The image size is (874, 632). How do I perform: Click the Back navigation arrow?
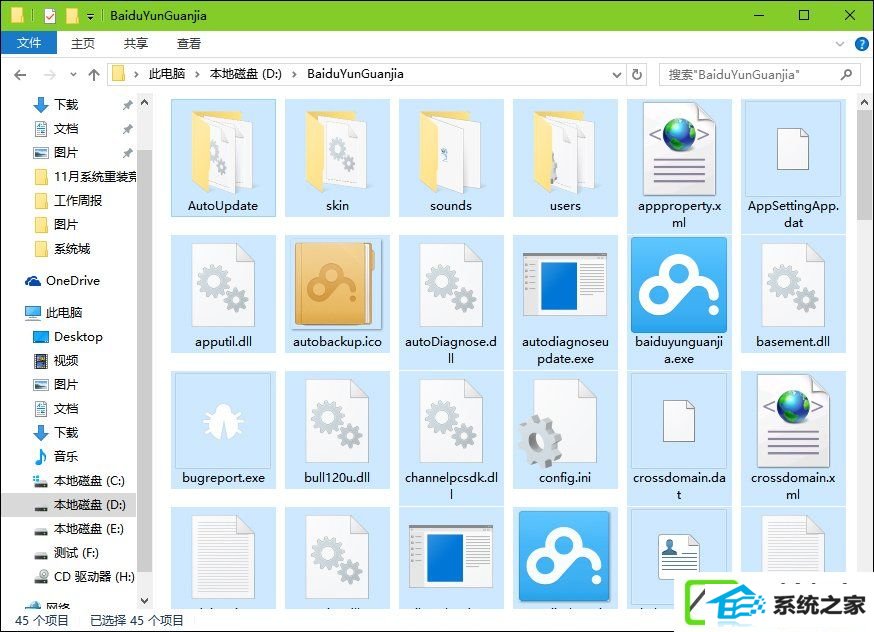tap(20, 74)
